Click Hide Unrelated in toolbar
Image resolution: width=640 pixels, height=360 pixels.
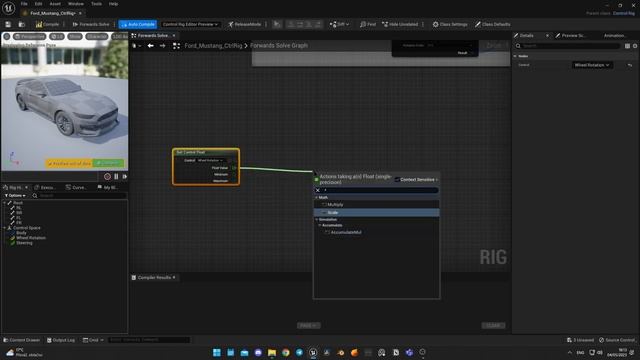click(400, 24)
